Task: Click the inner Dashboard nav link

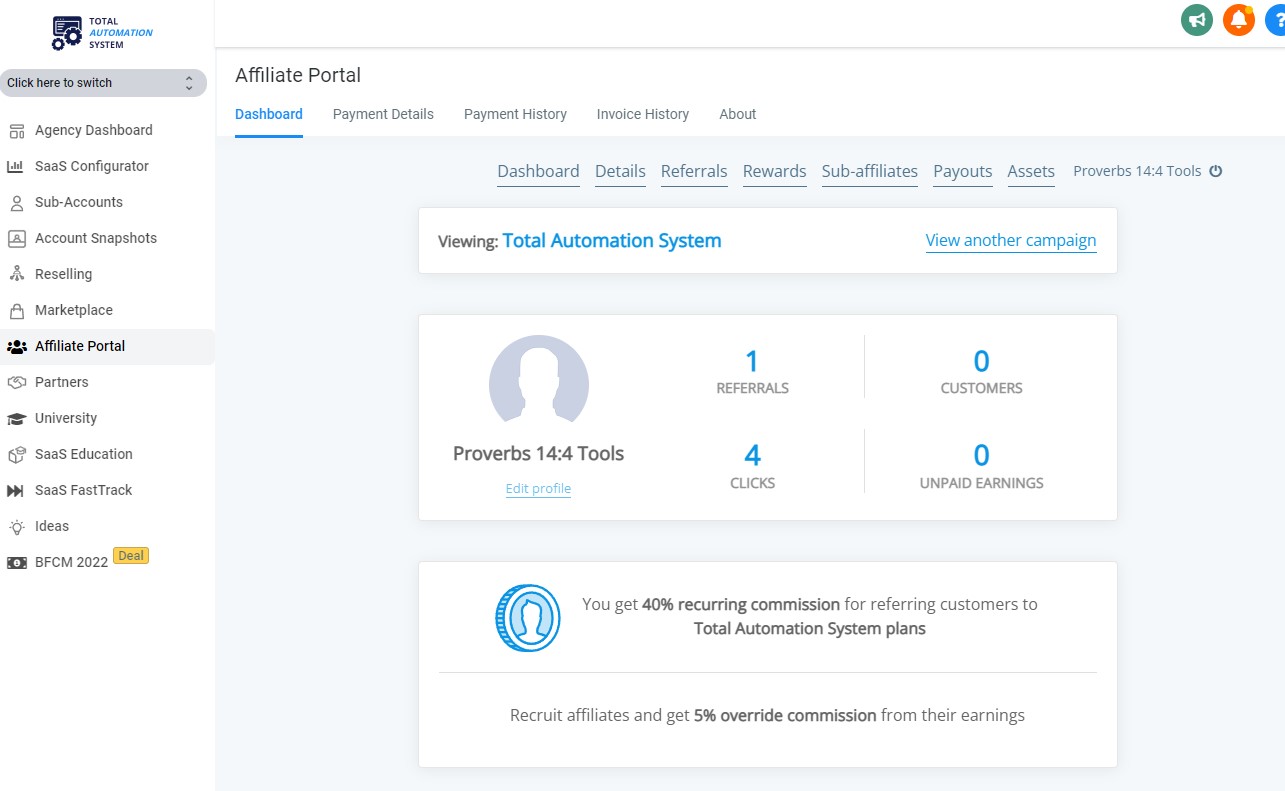Action: point(539,171)
